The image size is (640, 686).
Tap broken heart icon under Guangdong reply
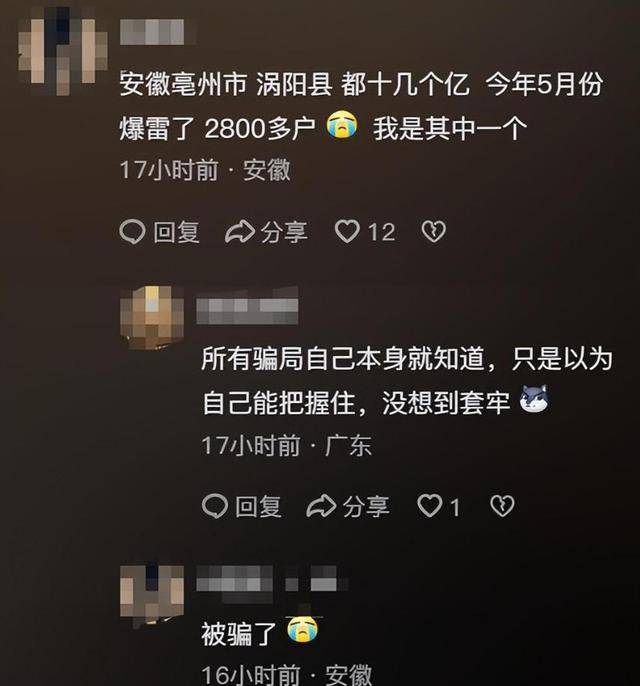502,506
